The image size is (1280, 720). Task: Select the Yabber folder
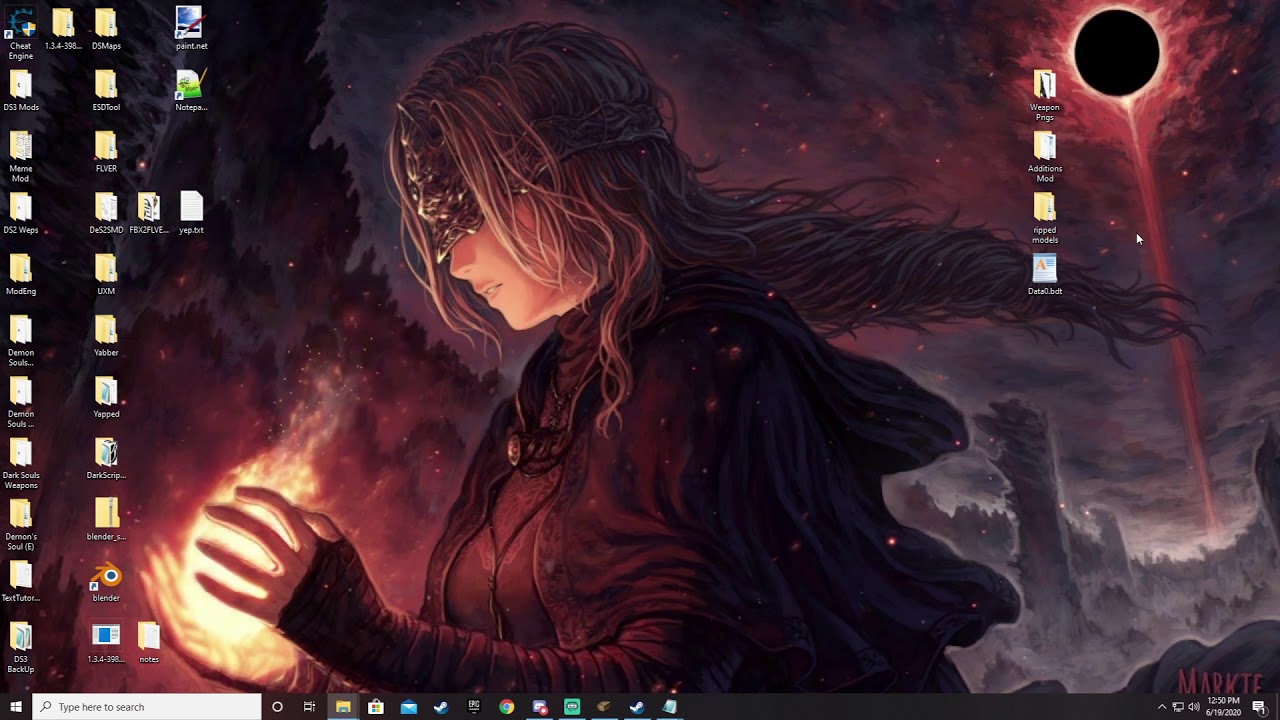pyautogui.click(x=106, y=336)
